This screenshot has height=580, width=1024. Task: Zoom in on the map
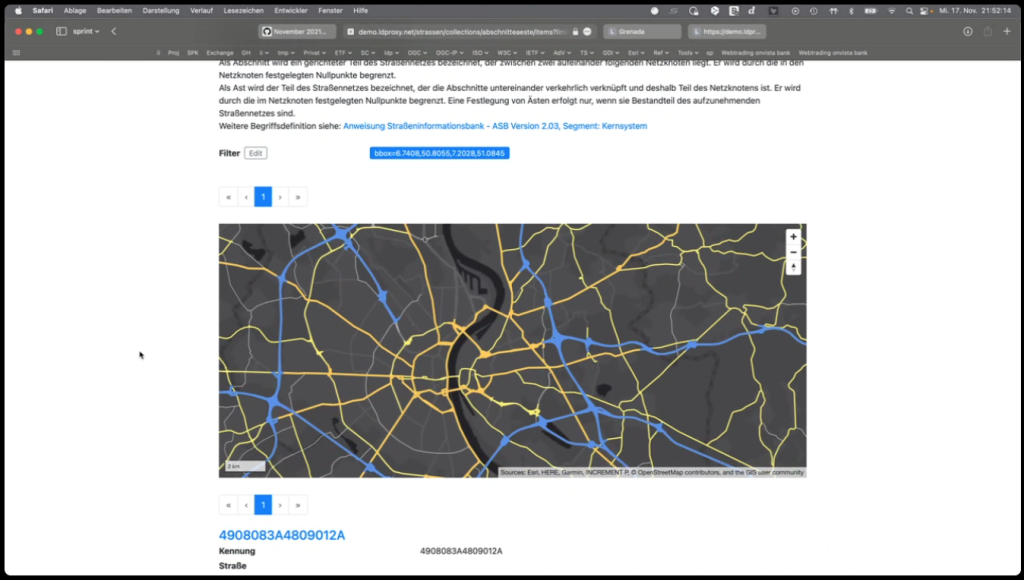coord(793,237)
